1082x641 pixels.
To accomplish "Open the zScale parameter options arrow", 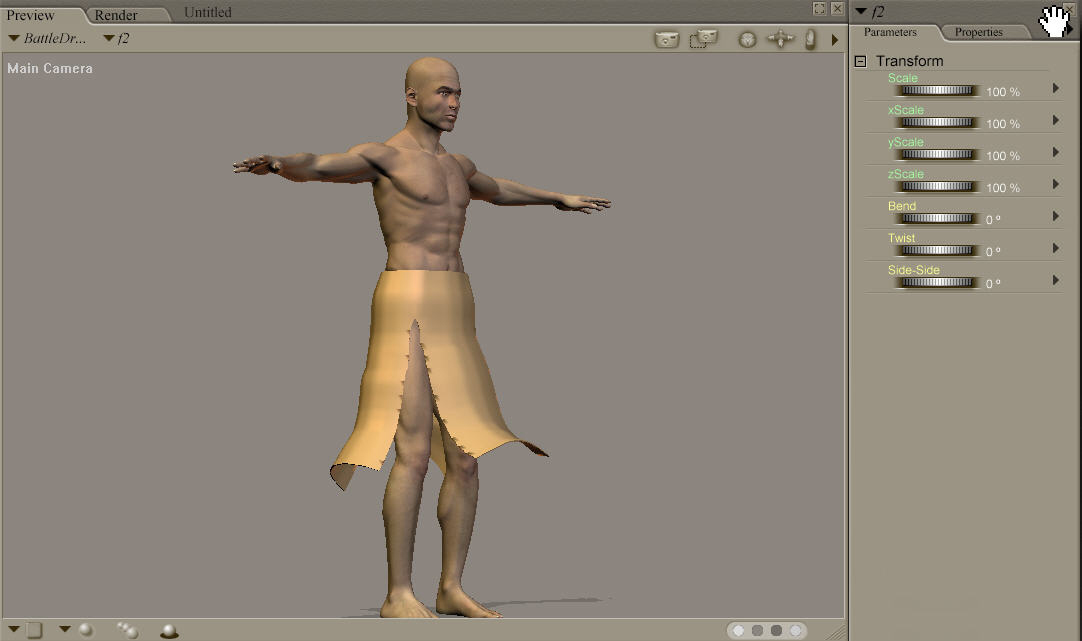I will click(x=1056, y=184).
